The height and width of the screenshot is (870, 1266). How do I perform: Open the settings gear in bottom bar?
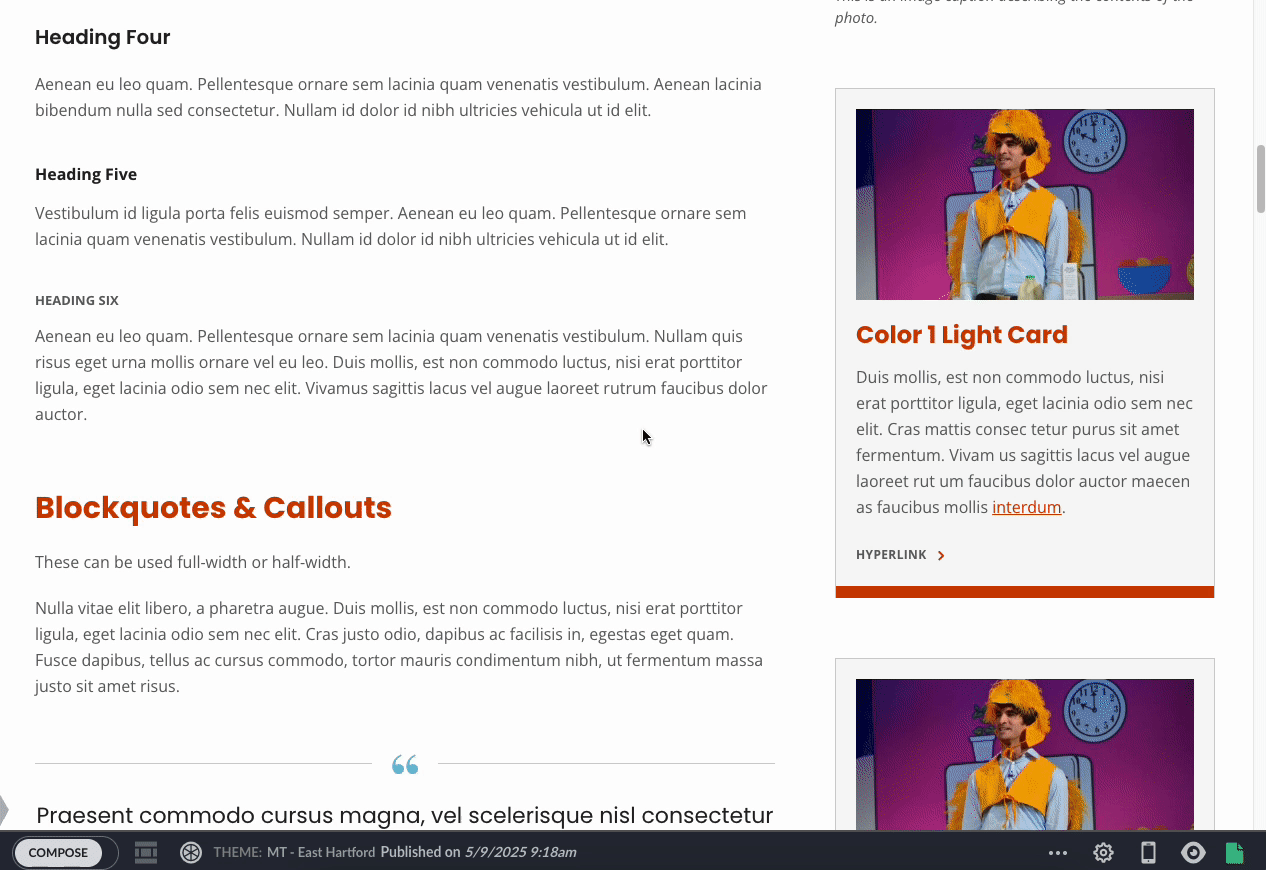coord(1103,853)
